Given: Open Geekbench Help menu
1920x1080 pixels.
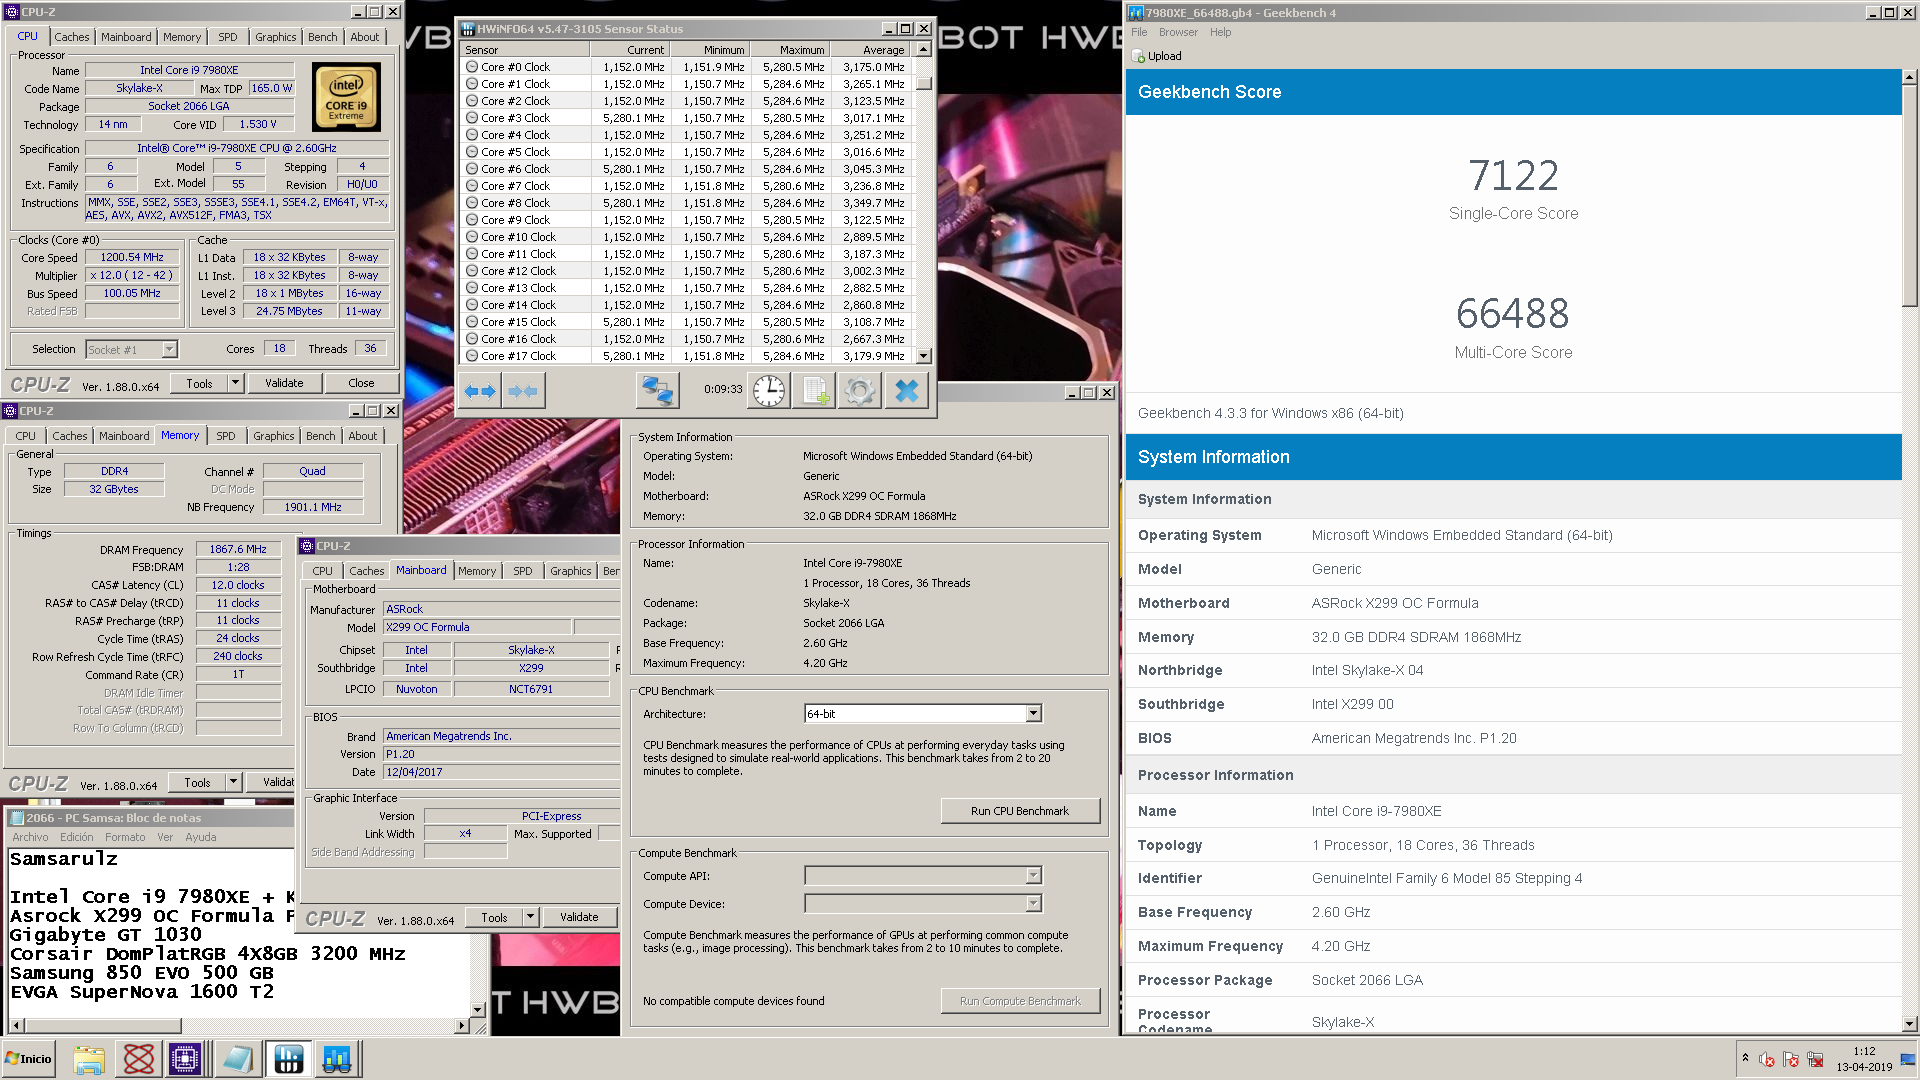Looking at the screenshot, I should [1220, 32].
